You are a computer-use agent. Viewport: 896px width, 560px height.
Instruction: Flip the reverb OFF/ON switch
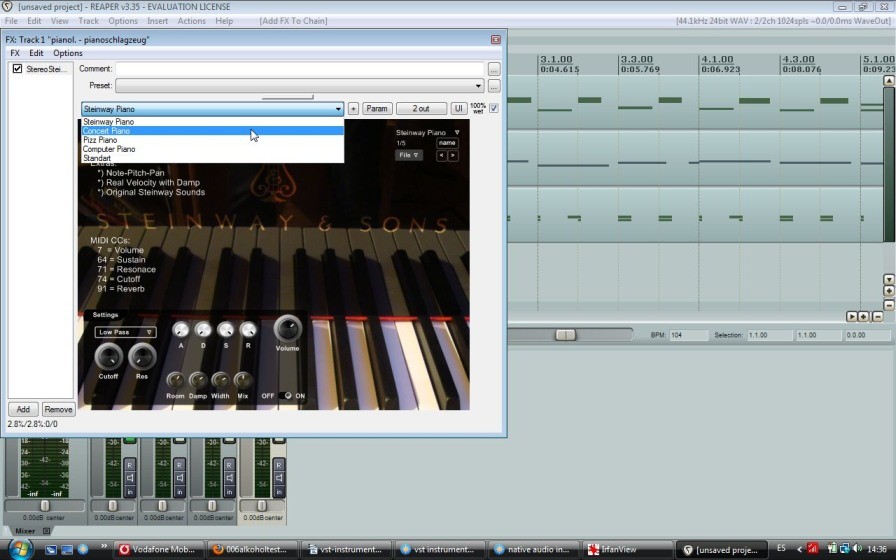click(x=287, y=395)
